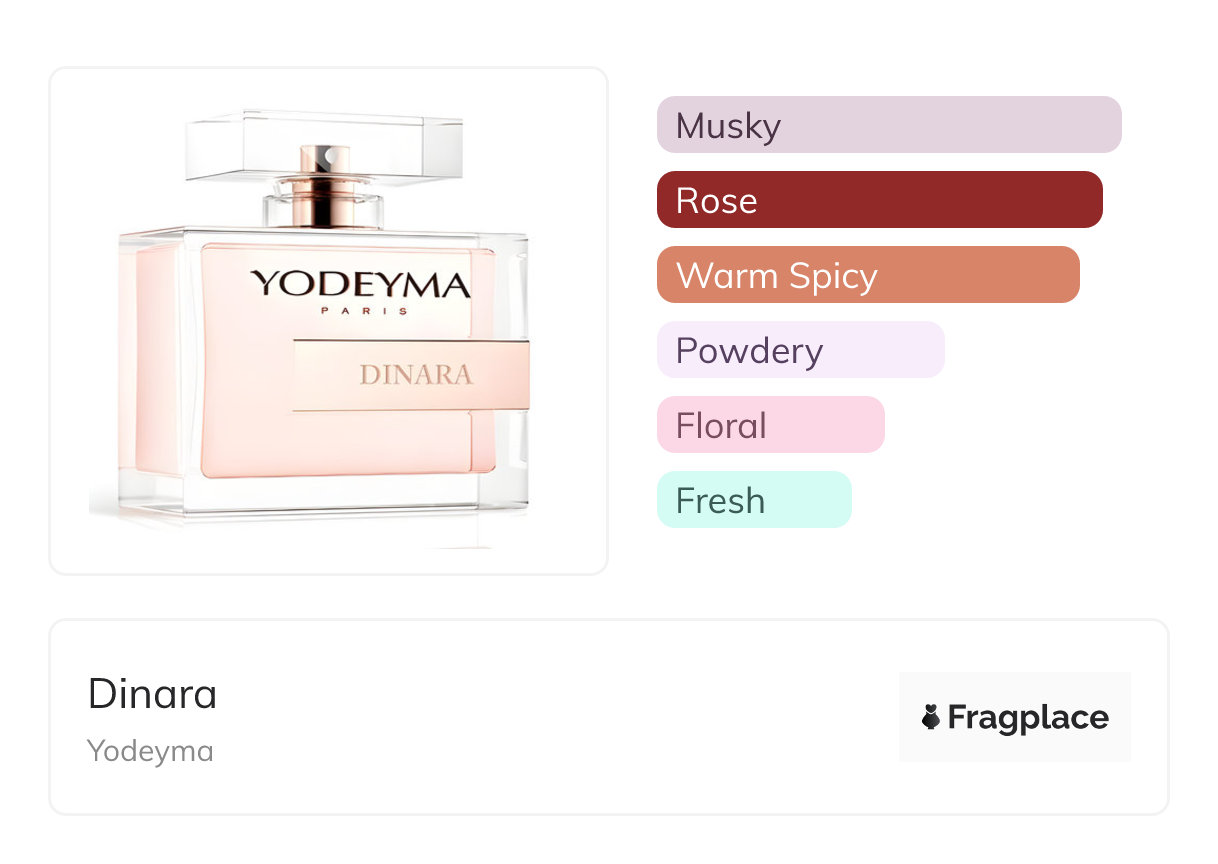This screenshot has height=864, width=1218.
Task: Click the glass neck collar under nozzle
Action: (x=324, y=208)
